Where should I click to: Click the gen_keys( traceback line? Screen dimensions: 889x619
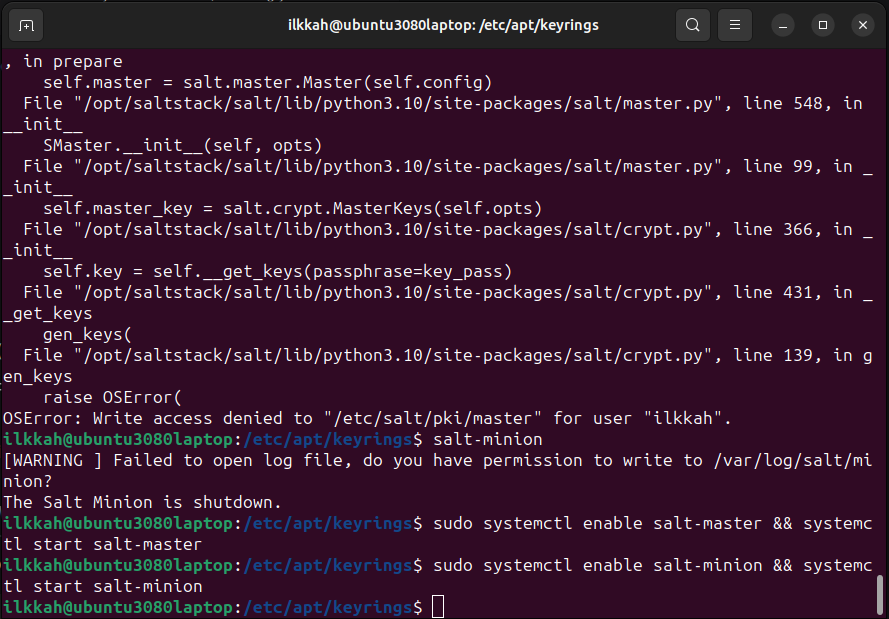tap(87, 334)
